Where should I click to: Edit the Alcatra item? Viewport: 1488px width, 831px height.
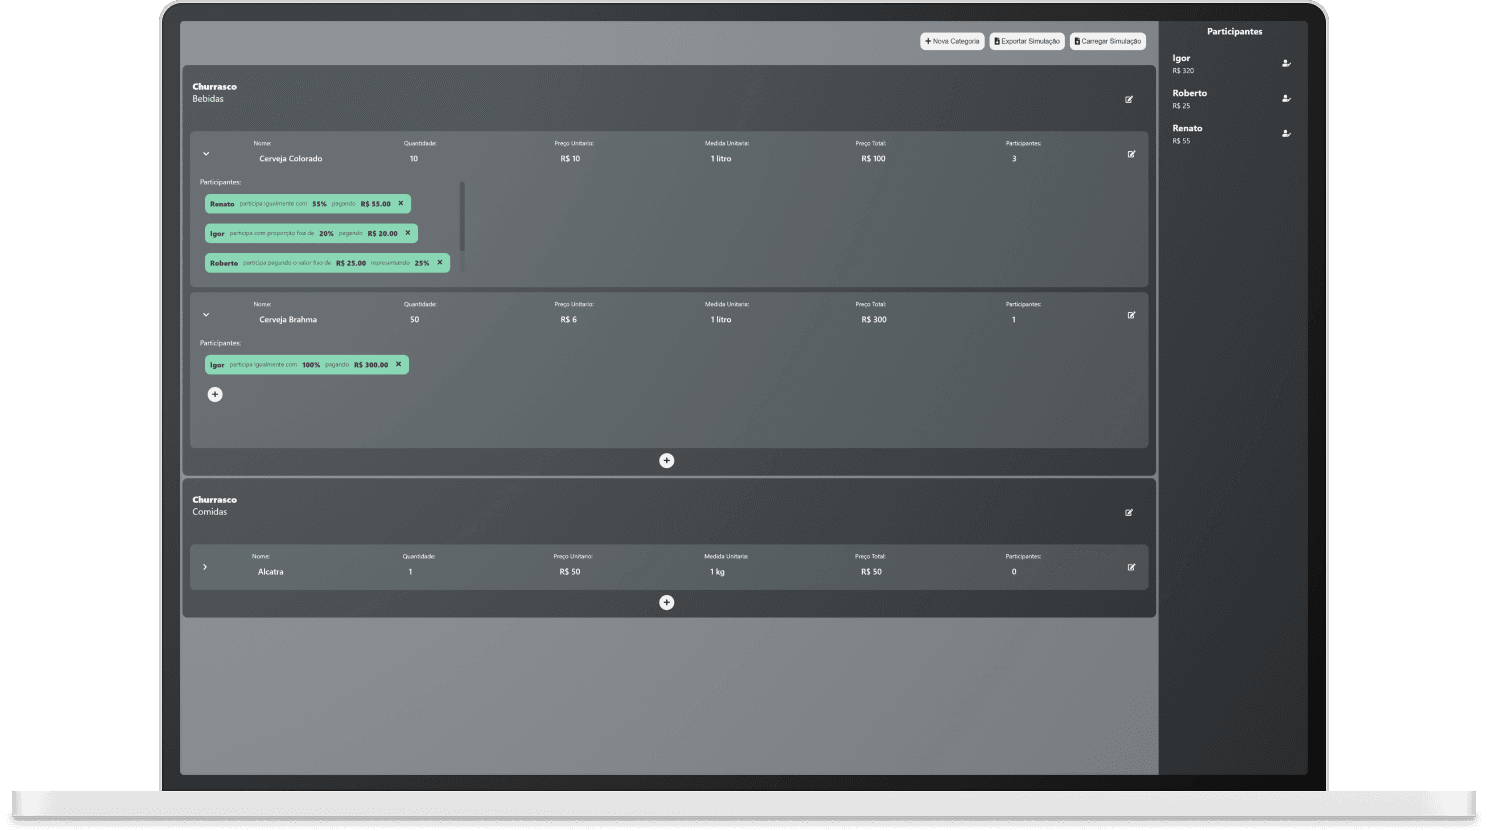pos(1131,567)
